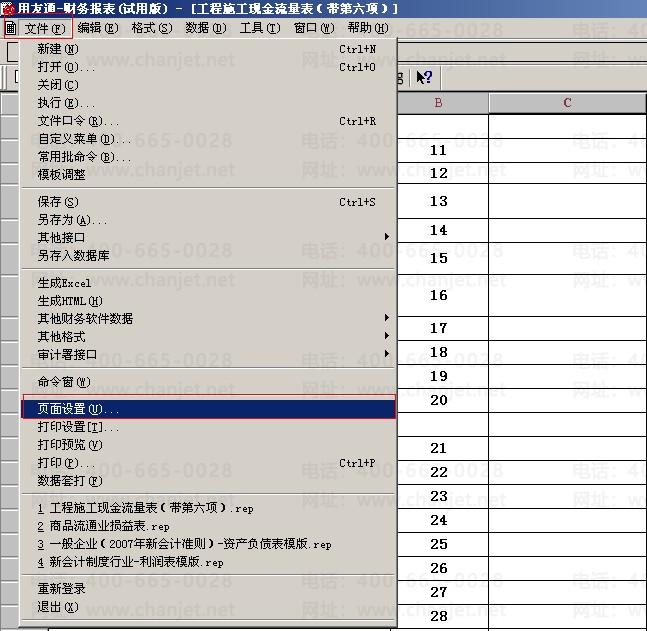Choose 打印设置[T]... menu entry
The image size is (647, 631).
coord(208,427)
